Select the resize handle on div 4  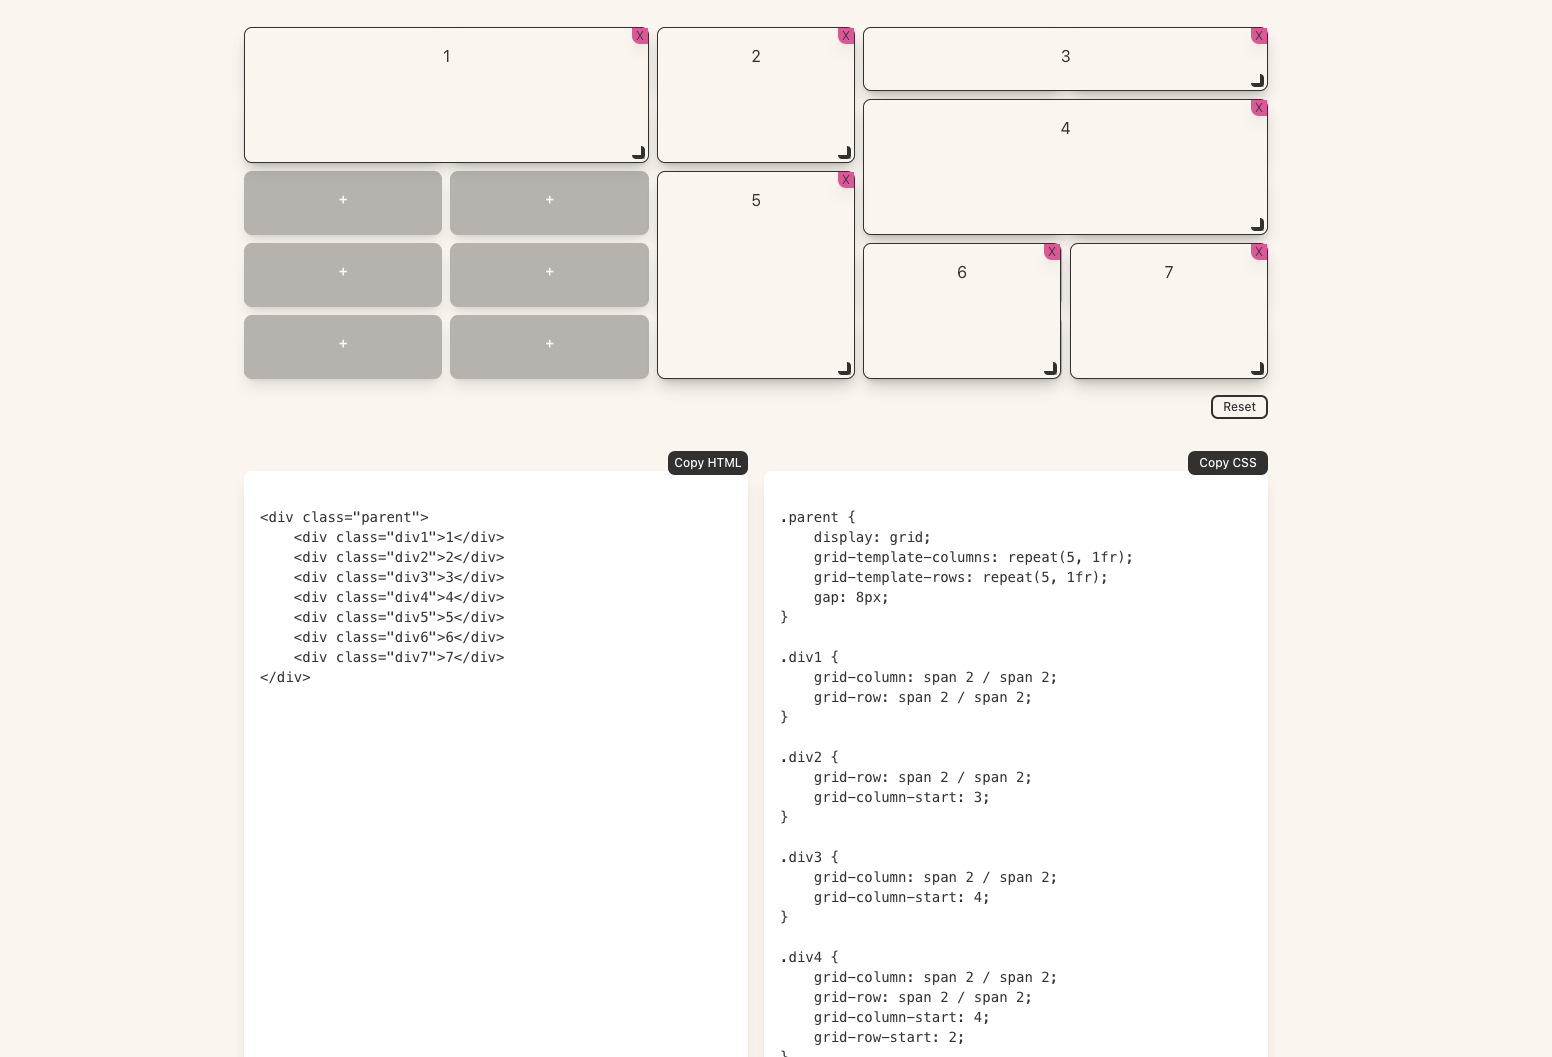[x=1257, y=224]
